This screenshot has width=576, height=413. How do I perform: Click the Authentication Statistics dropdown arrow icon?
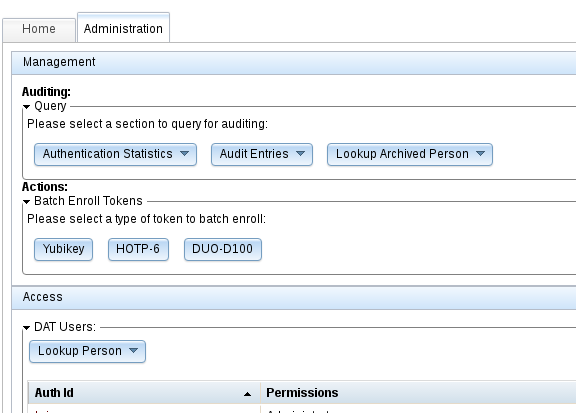pyautogui.click(x=184, y=154)
